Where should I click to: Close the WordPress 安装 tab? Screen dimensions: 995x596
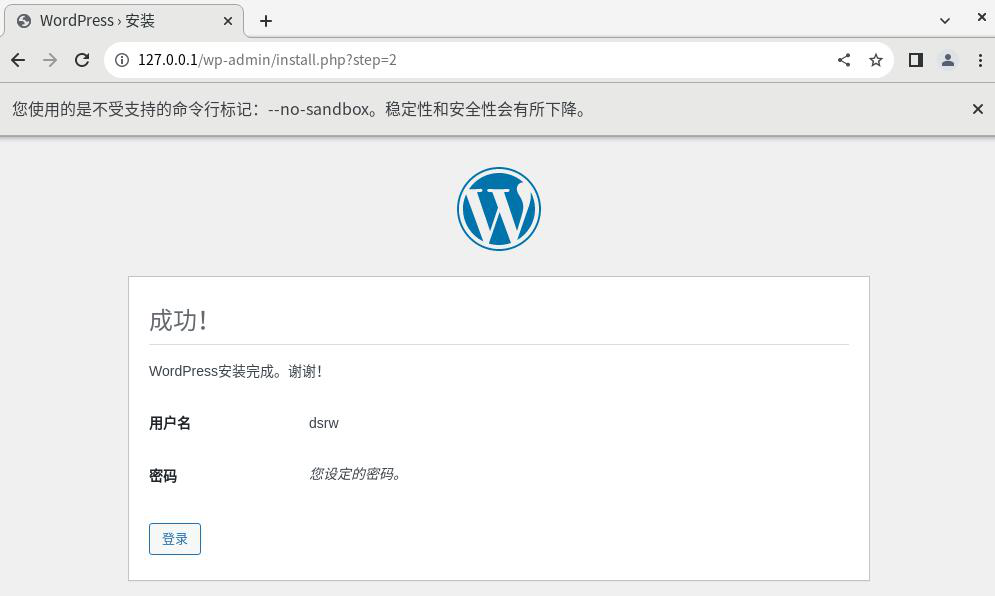(228, 21)
